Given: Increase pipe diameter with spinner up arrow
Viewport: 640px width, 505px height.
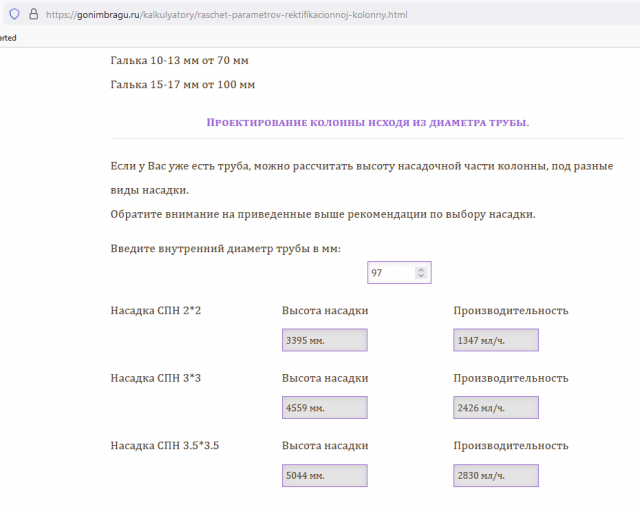Looking at the screenshot, I should pyautogui.click(x=421, y=269).
